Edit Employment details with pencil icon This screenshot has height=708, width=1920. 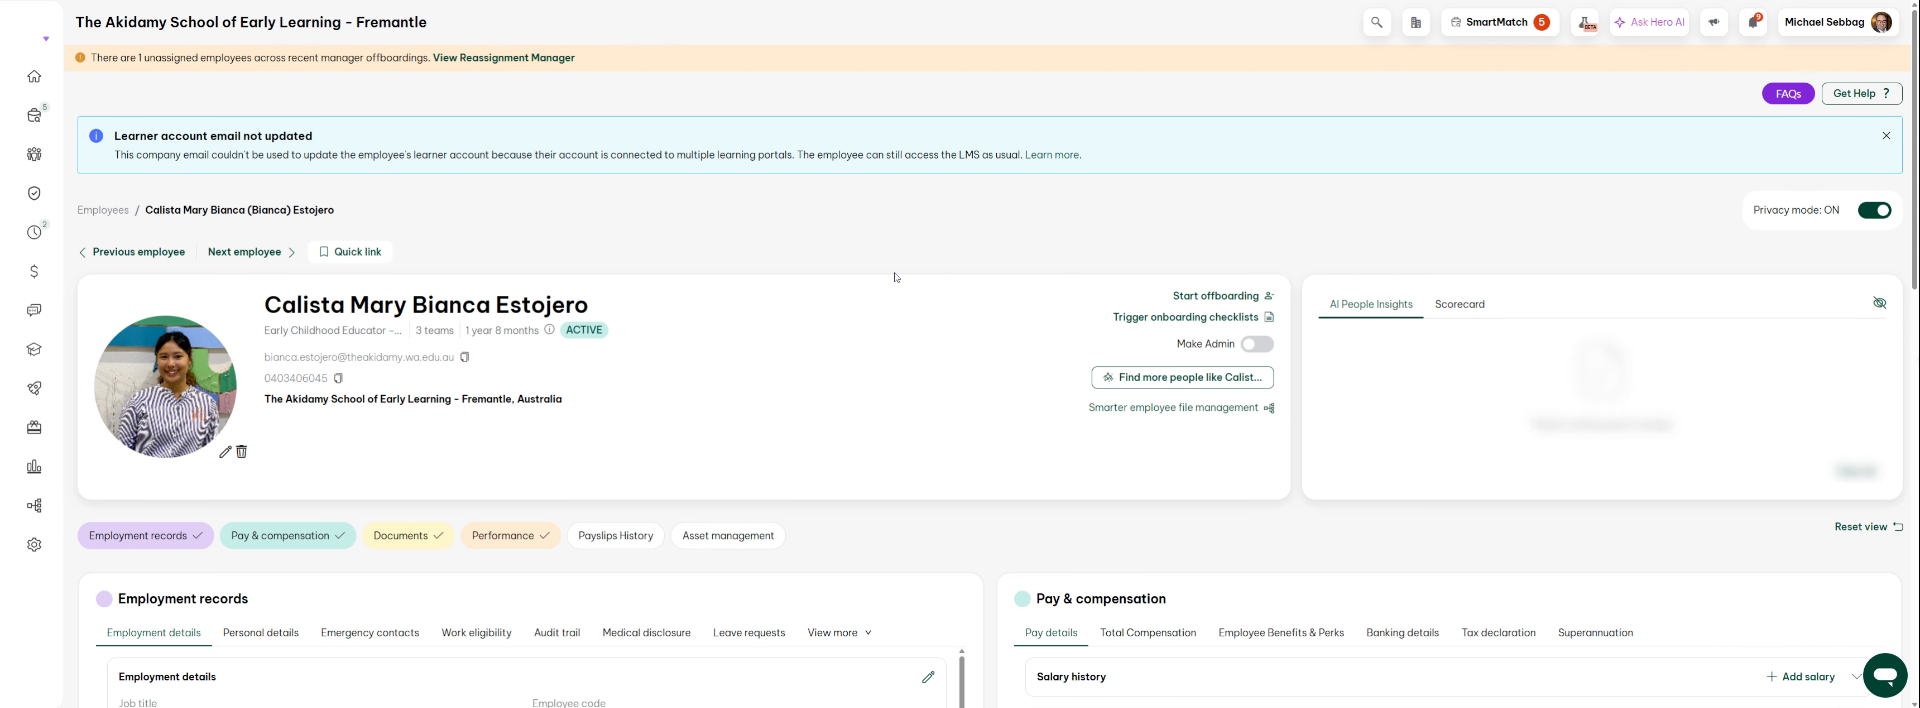point(928,677)
